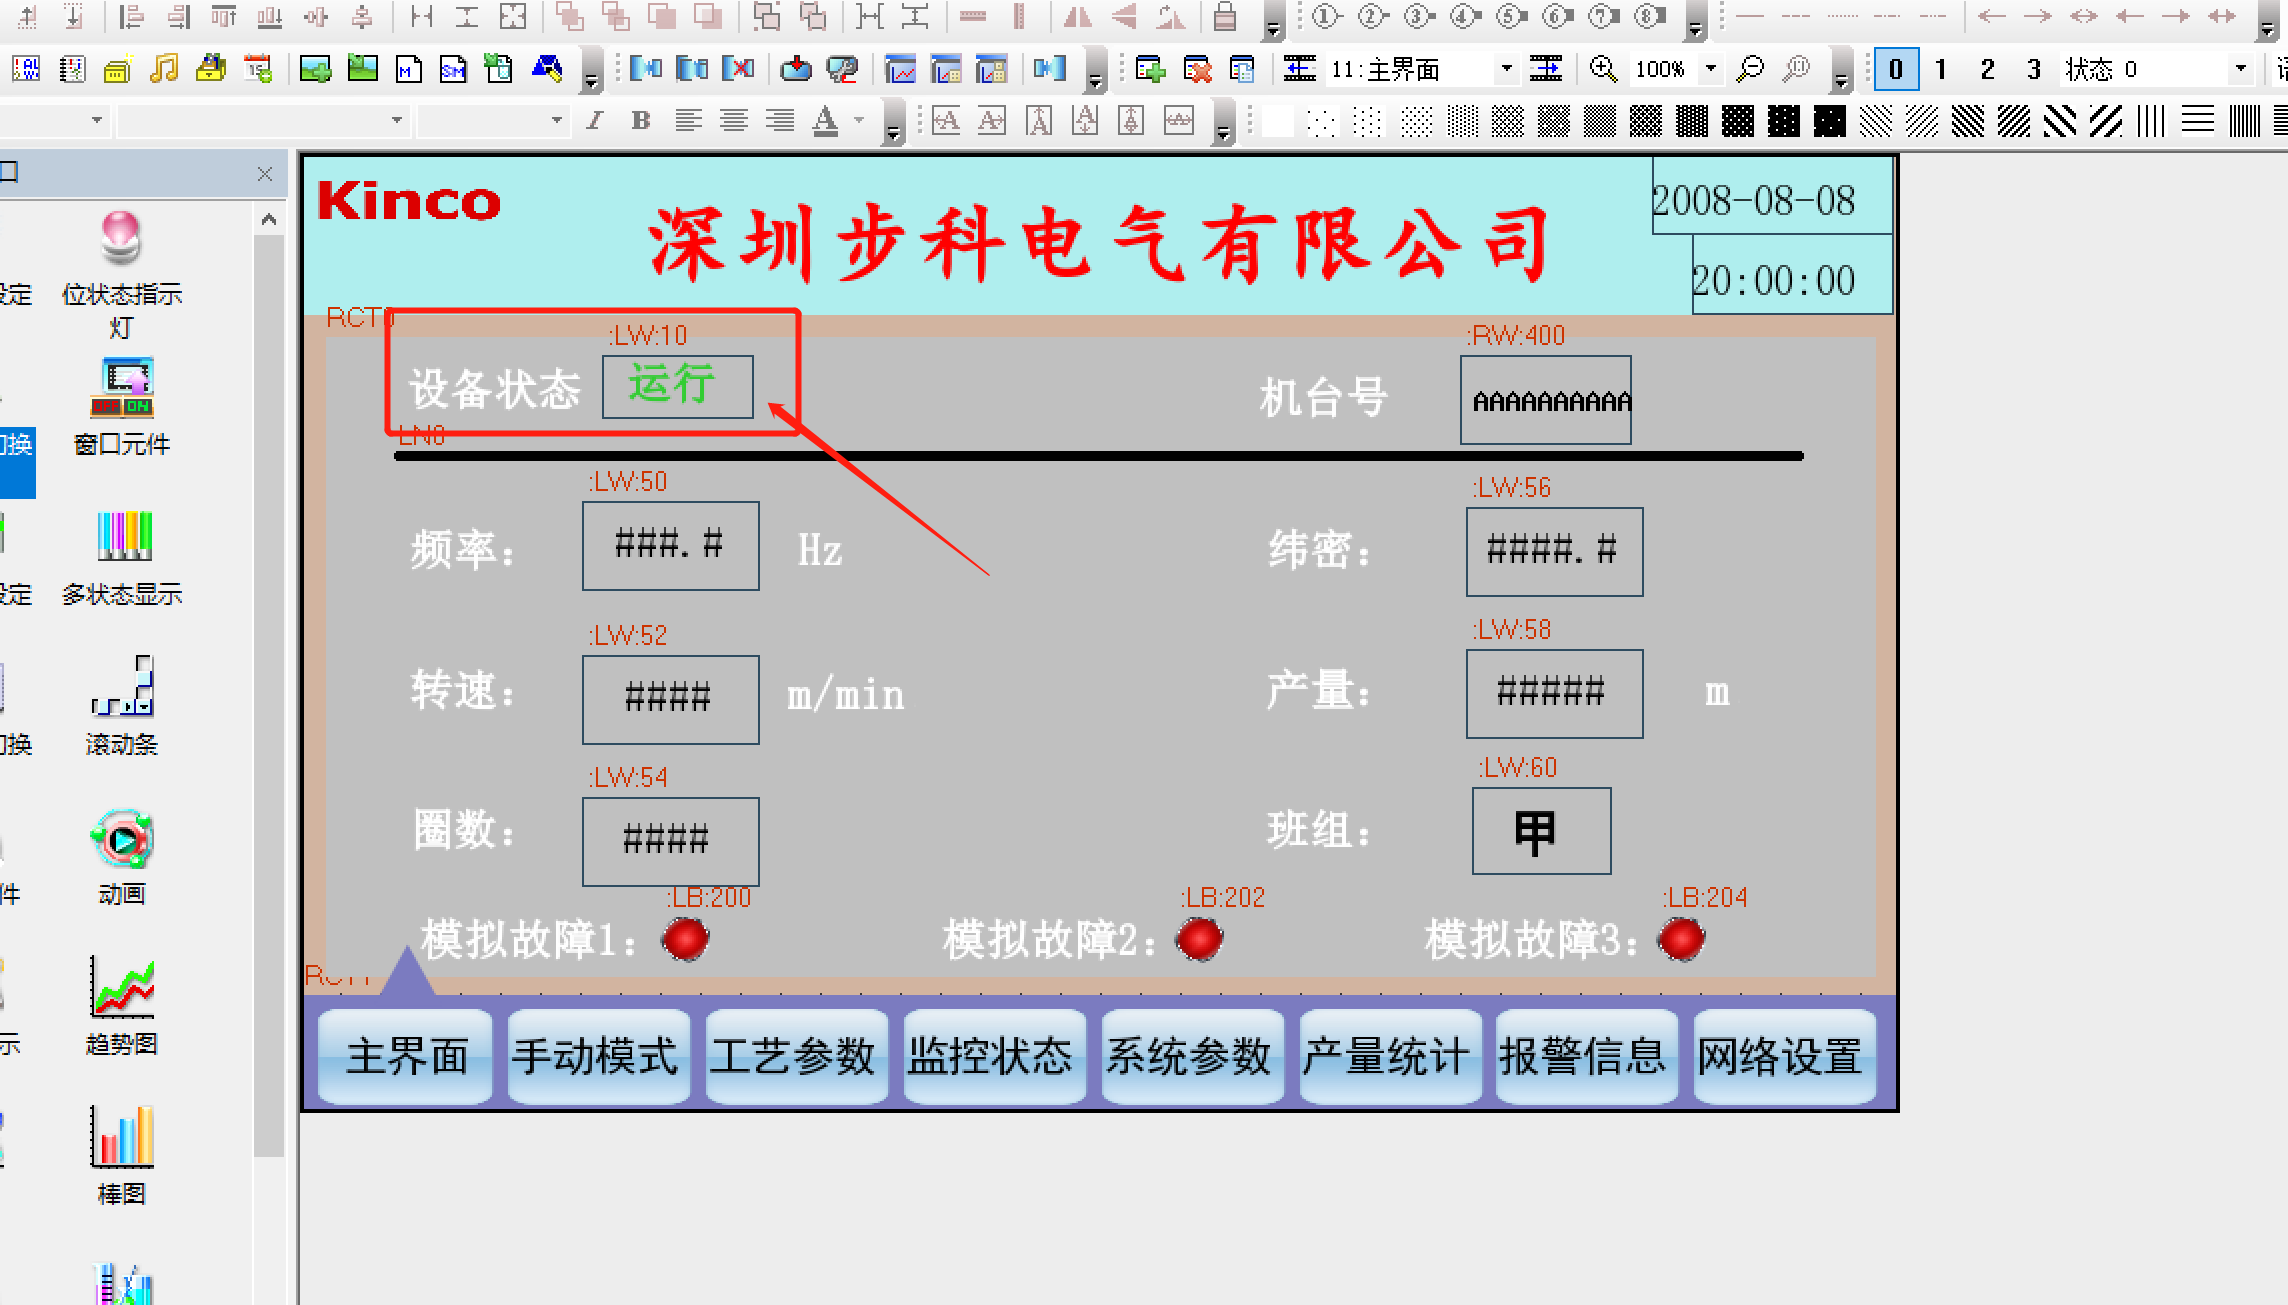Open the frame properties icon
This screenshot has width=2288, height=1305.
(1242, 69)
